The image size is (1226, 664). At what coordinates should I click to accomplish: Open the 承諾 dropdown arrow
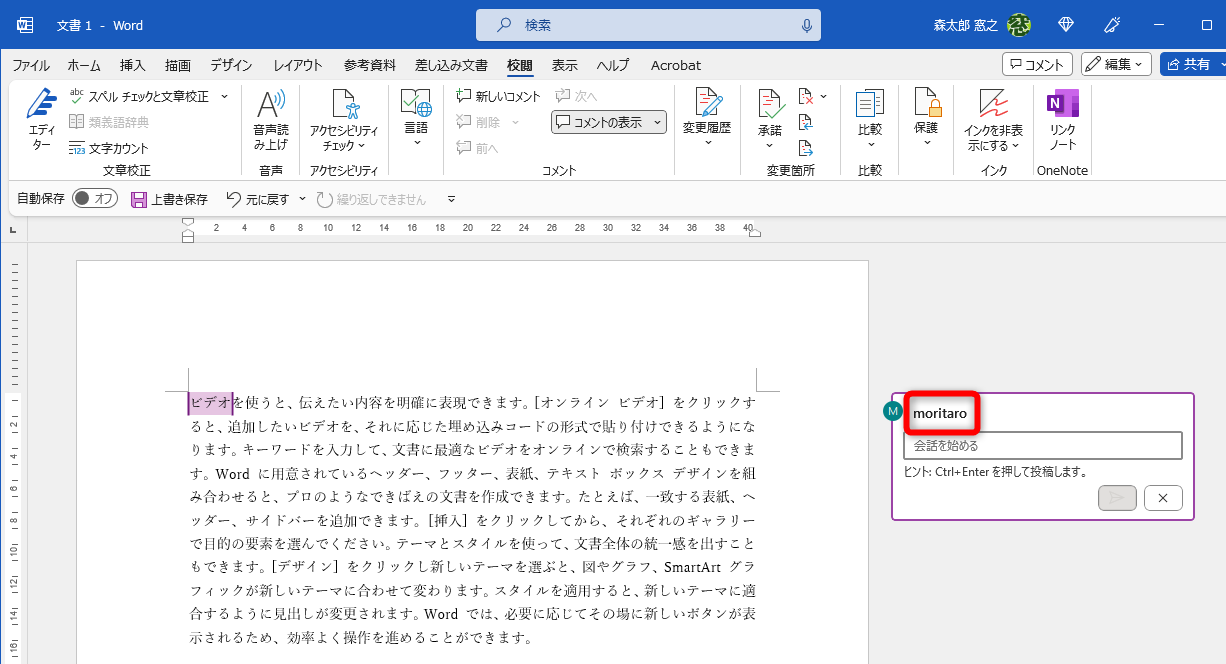click(769, 145)
